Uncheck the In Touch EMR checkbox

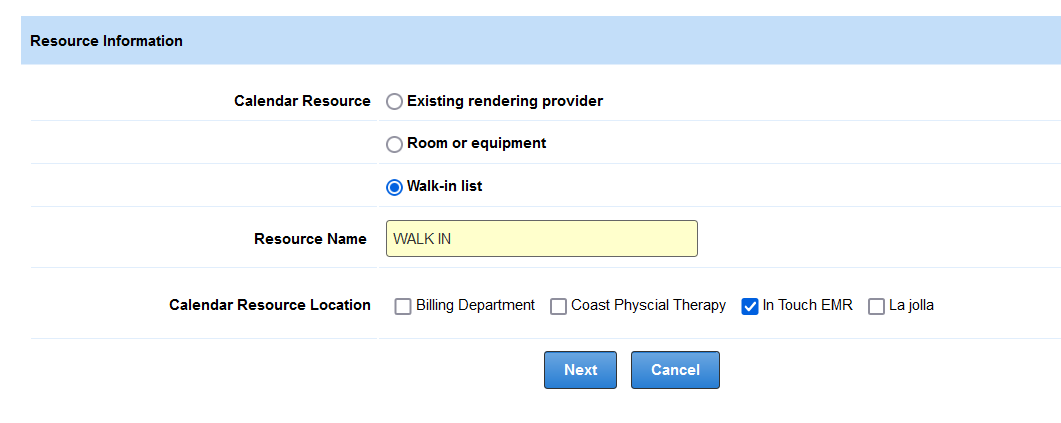[750, 306]
